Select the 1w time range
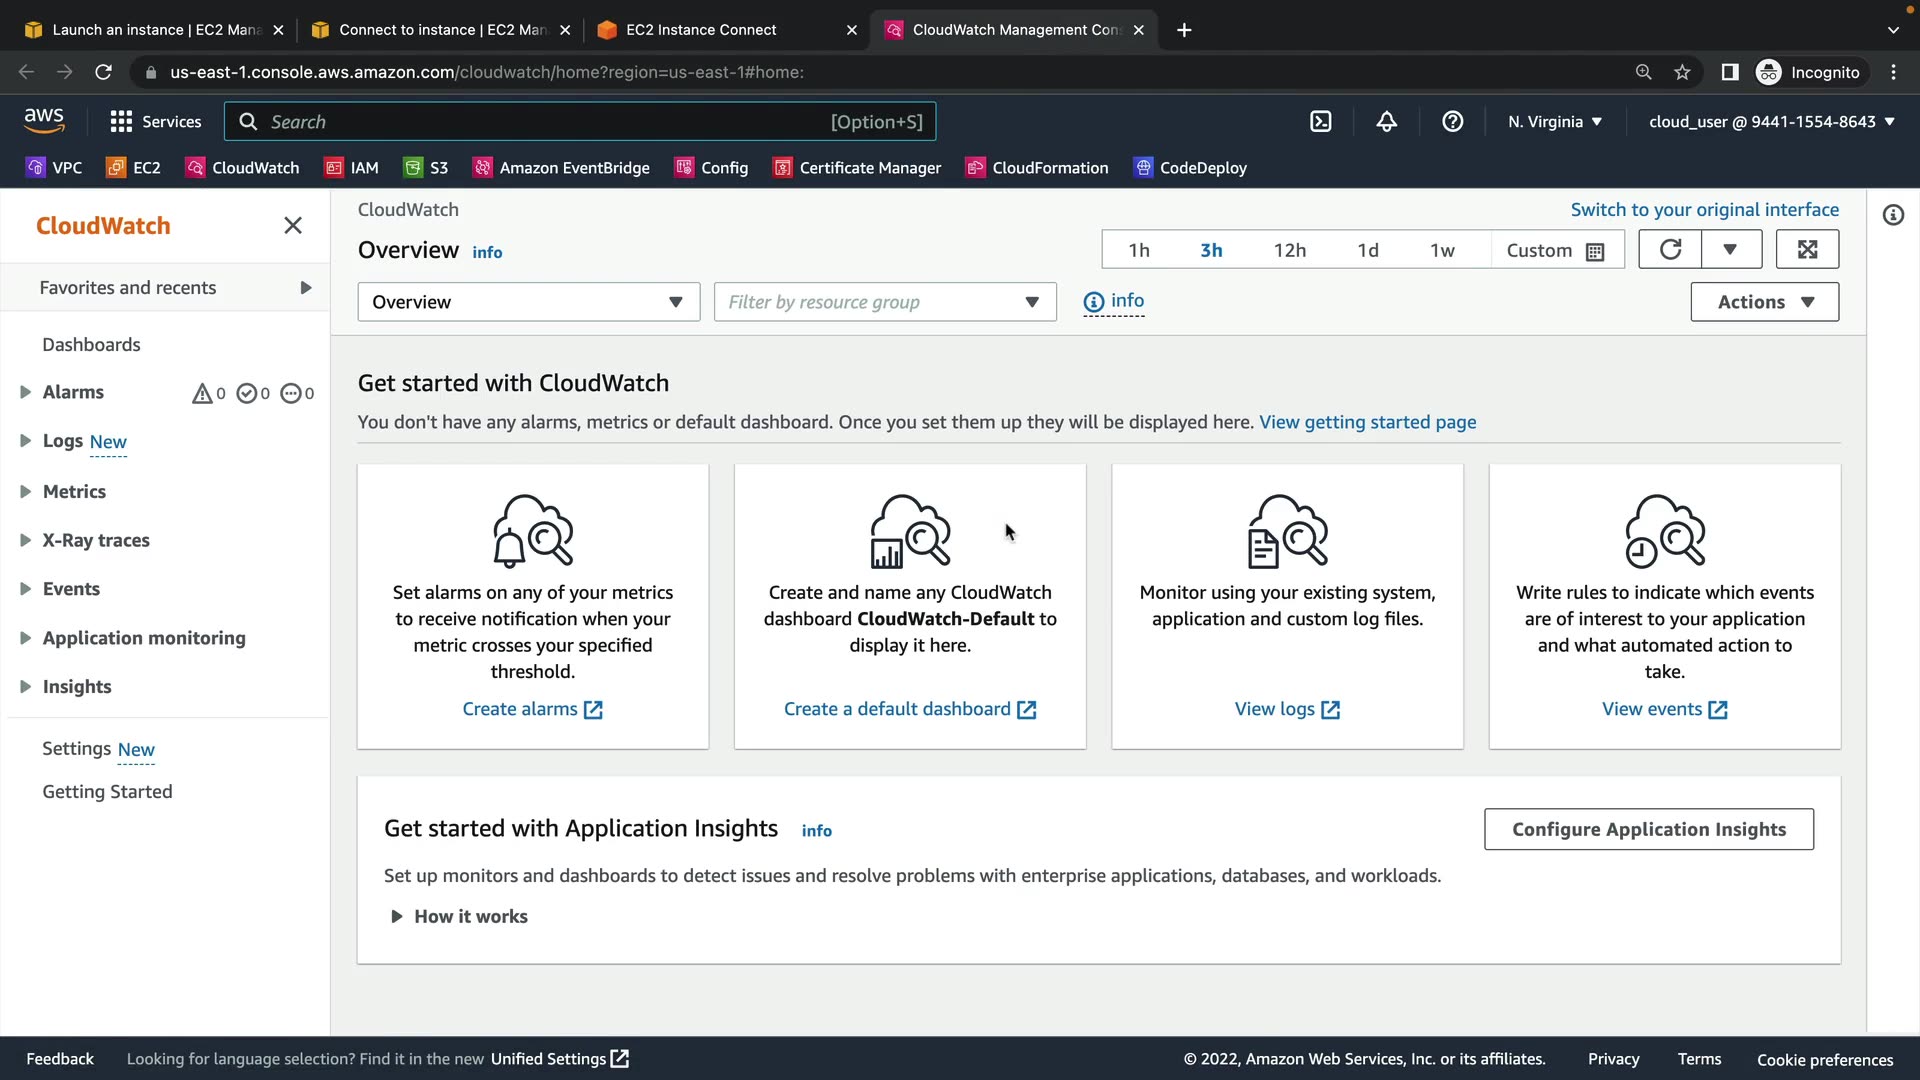The image size is (1920, 1080). pos(1442,251)
